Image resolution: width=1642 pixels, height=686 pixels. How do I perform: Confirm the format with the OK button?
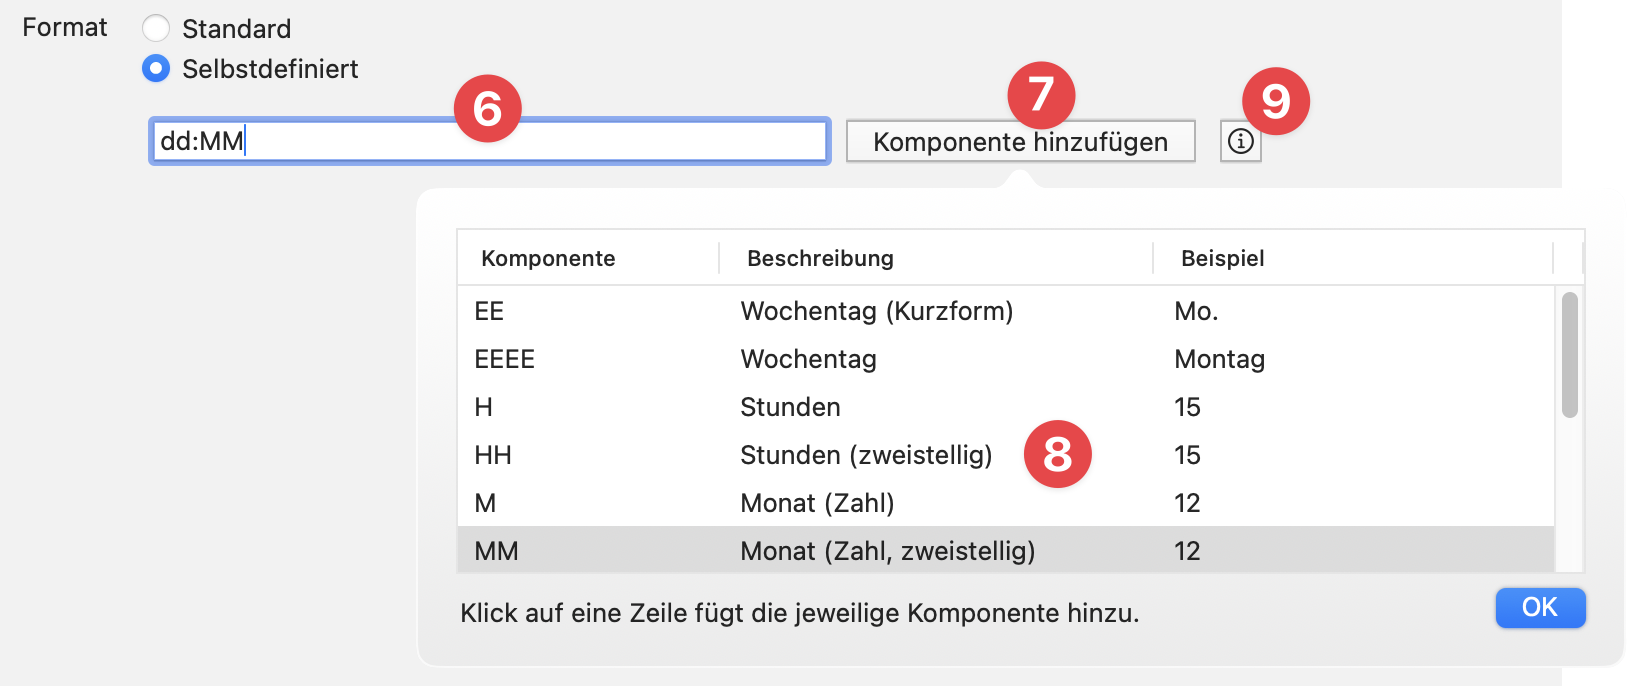tap(1539, 607)
